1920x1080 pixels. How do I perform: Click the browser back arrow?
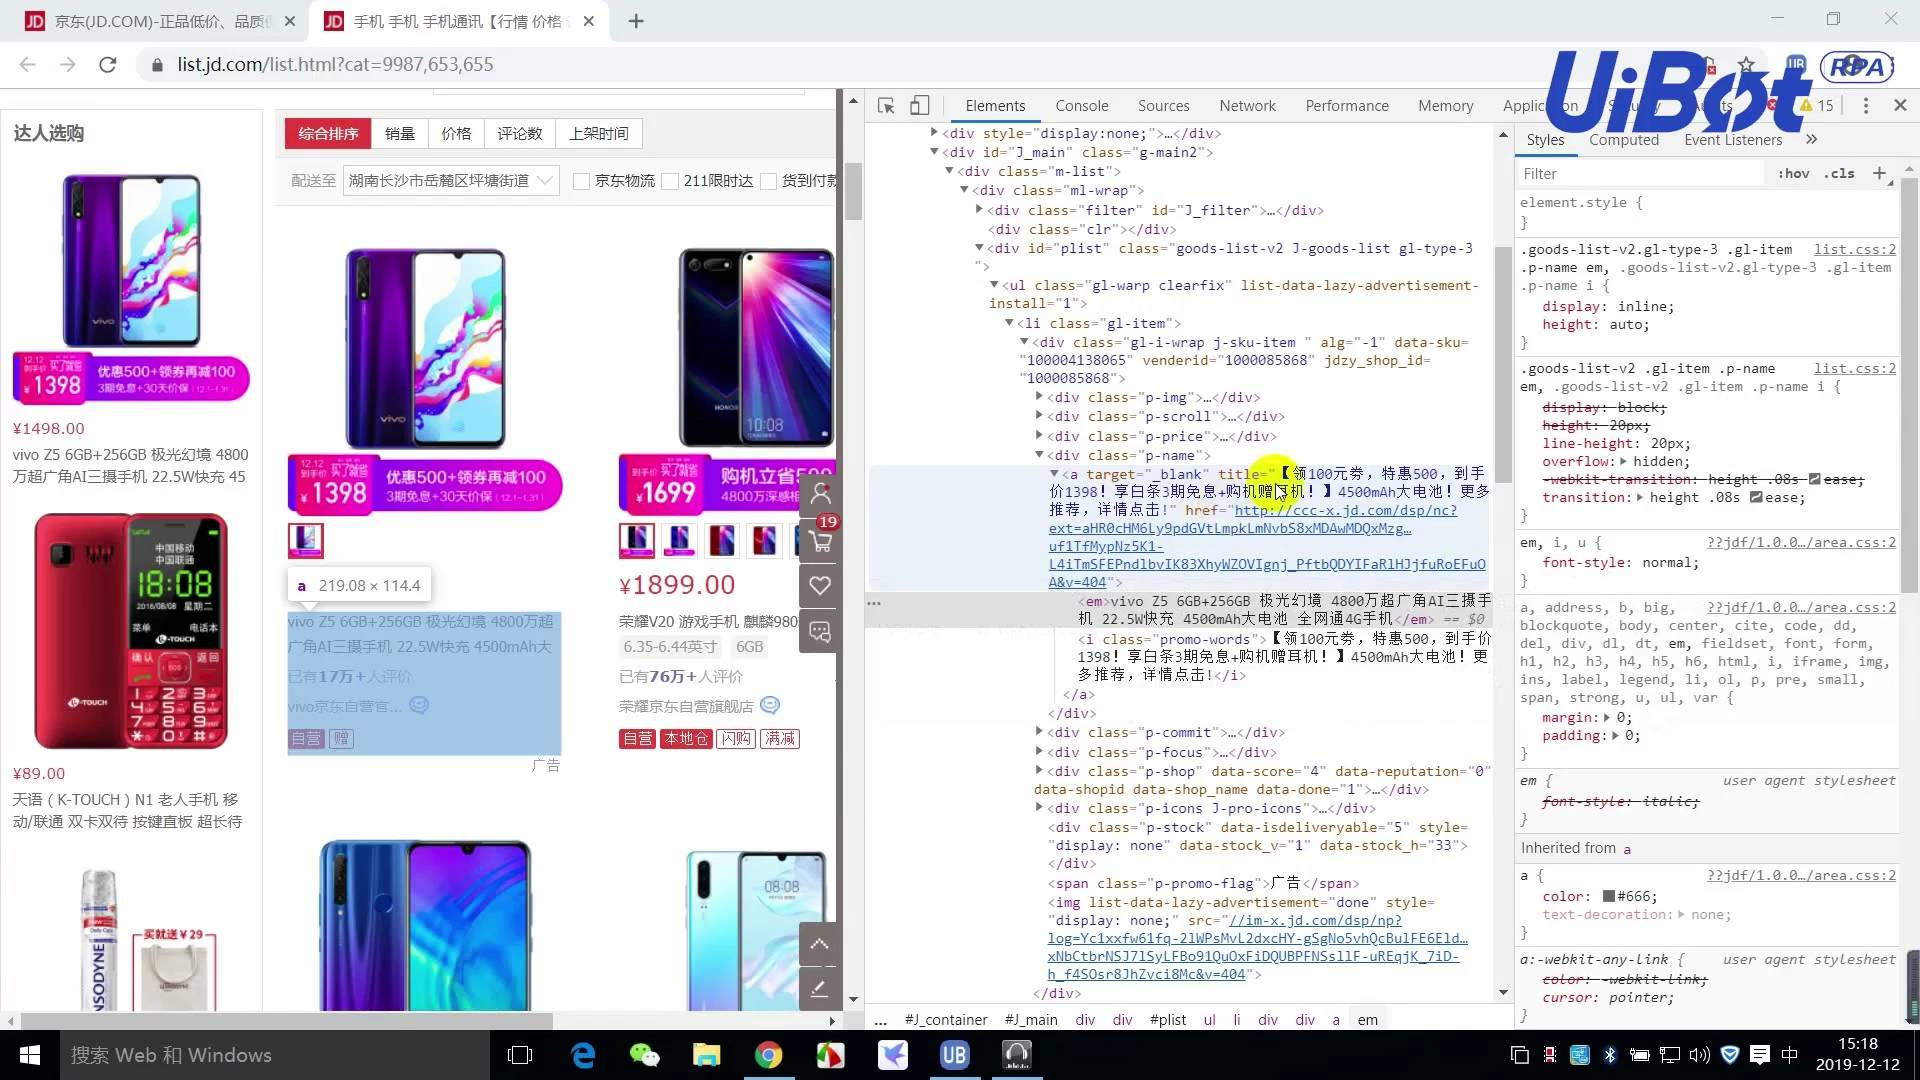pos(27,64)
